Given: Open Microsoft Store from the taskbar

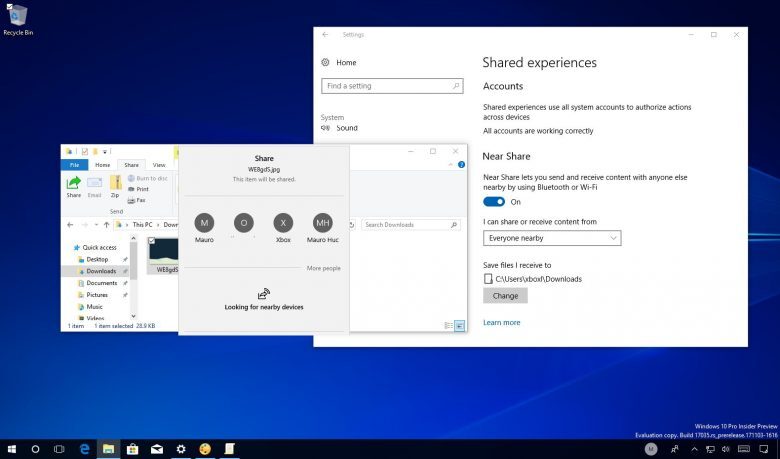Looking at the screenshot, I should pos(132,449).
